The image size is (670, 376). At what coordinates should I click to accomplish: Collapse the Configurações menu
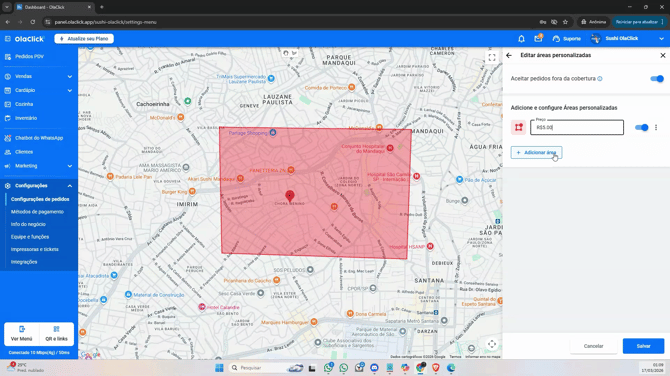point(39,186)
